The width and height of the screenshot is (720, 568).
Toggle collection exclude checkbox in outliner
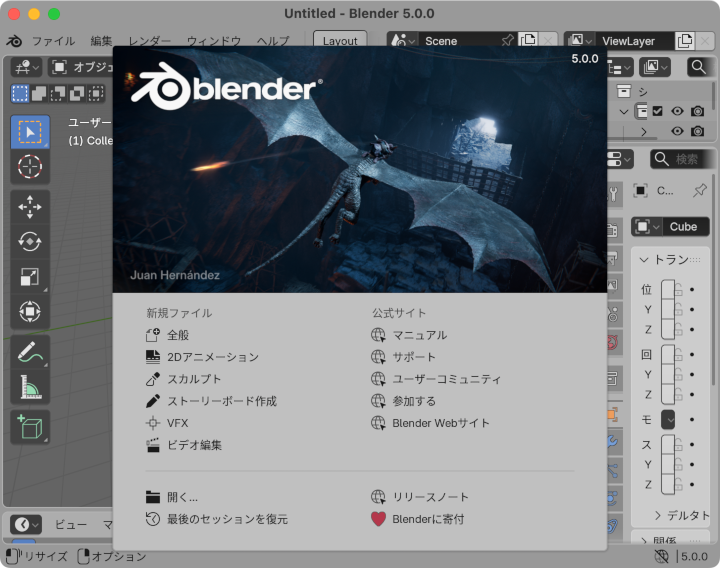pyautogui.click(x=658, y=111)
